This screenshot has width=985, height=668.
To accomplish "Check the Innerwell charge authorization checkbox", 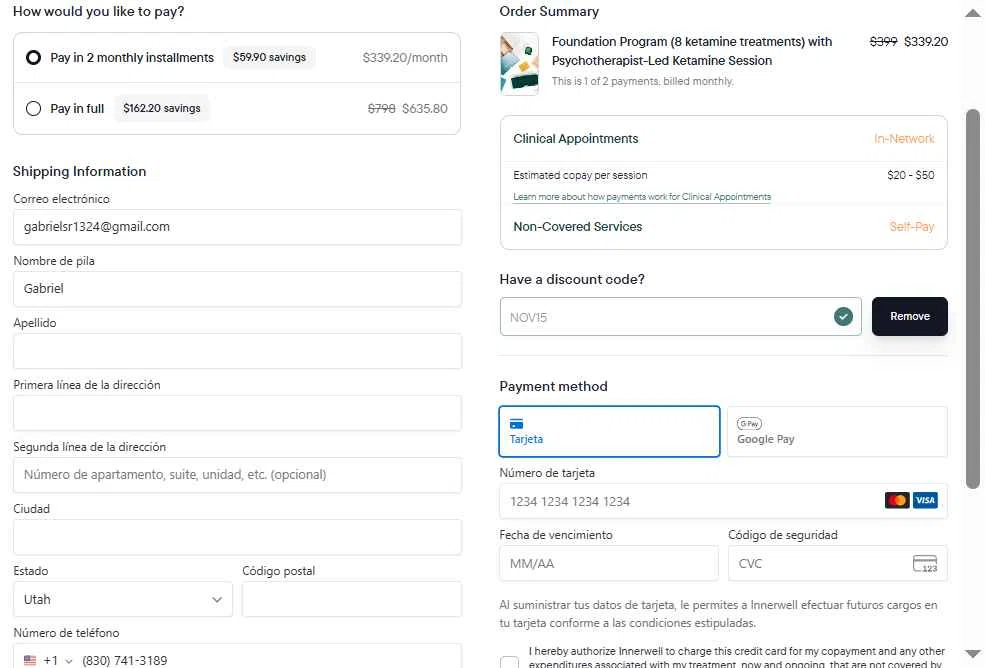I will pyautogui.click(x=509, y=662).
